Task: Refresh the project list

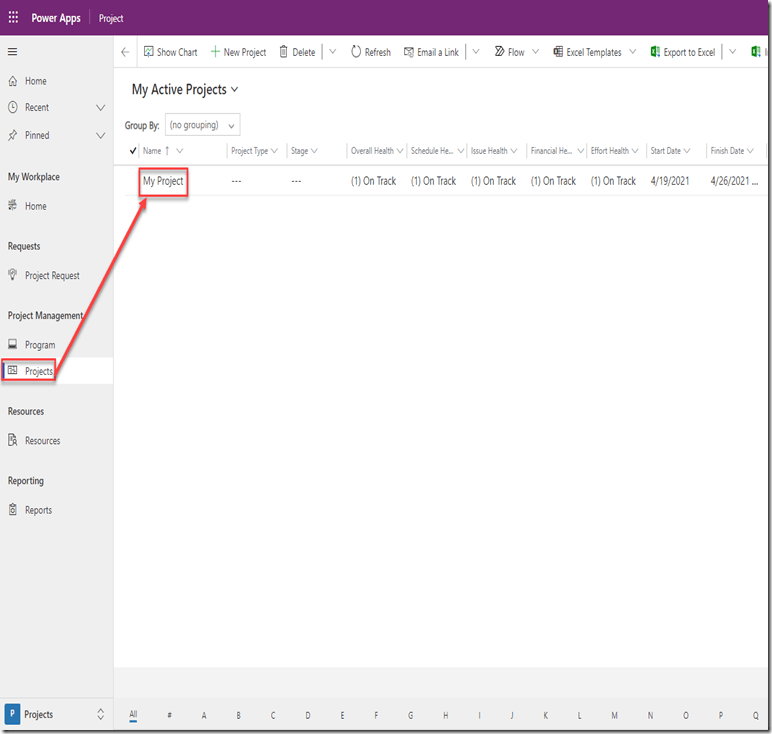Action: tap(370, 52)
